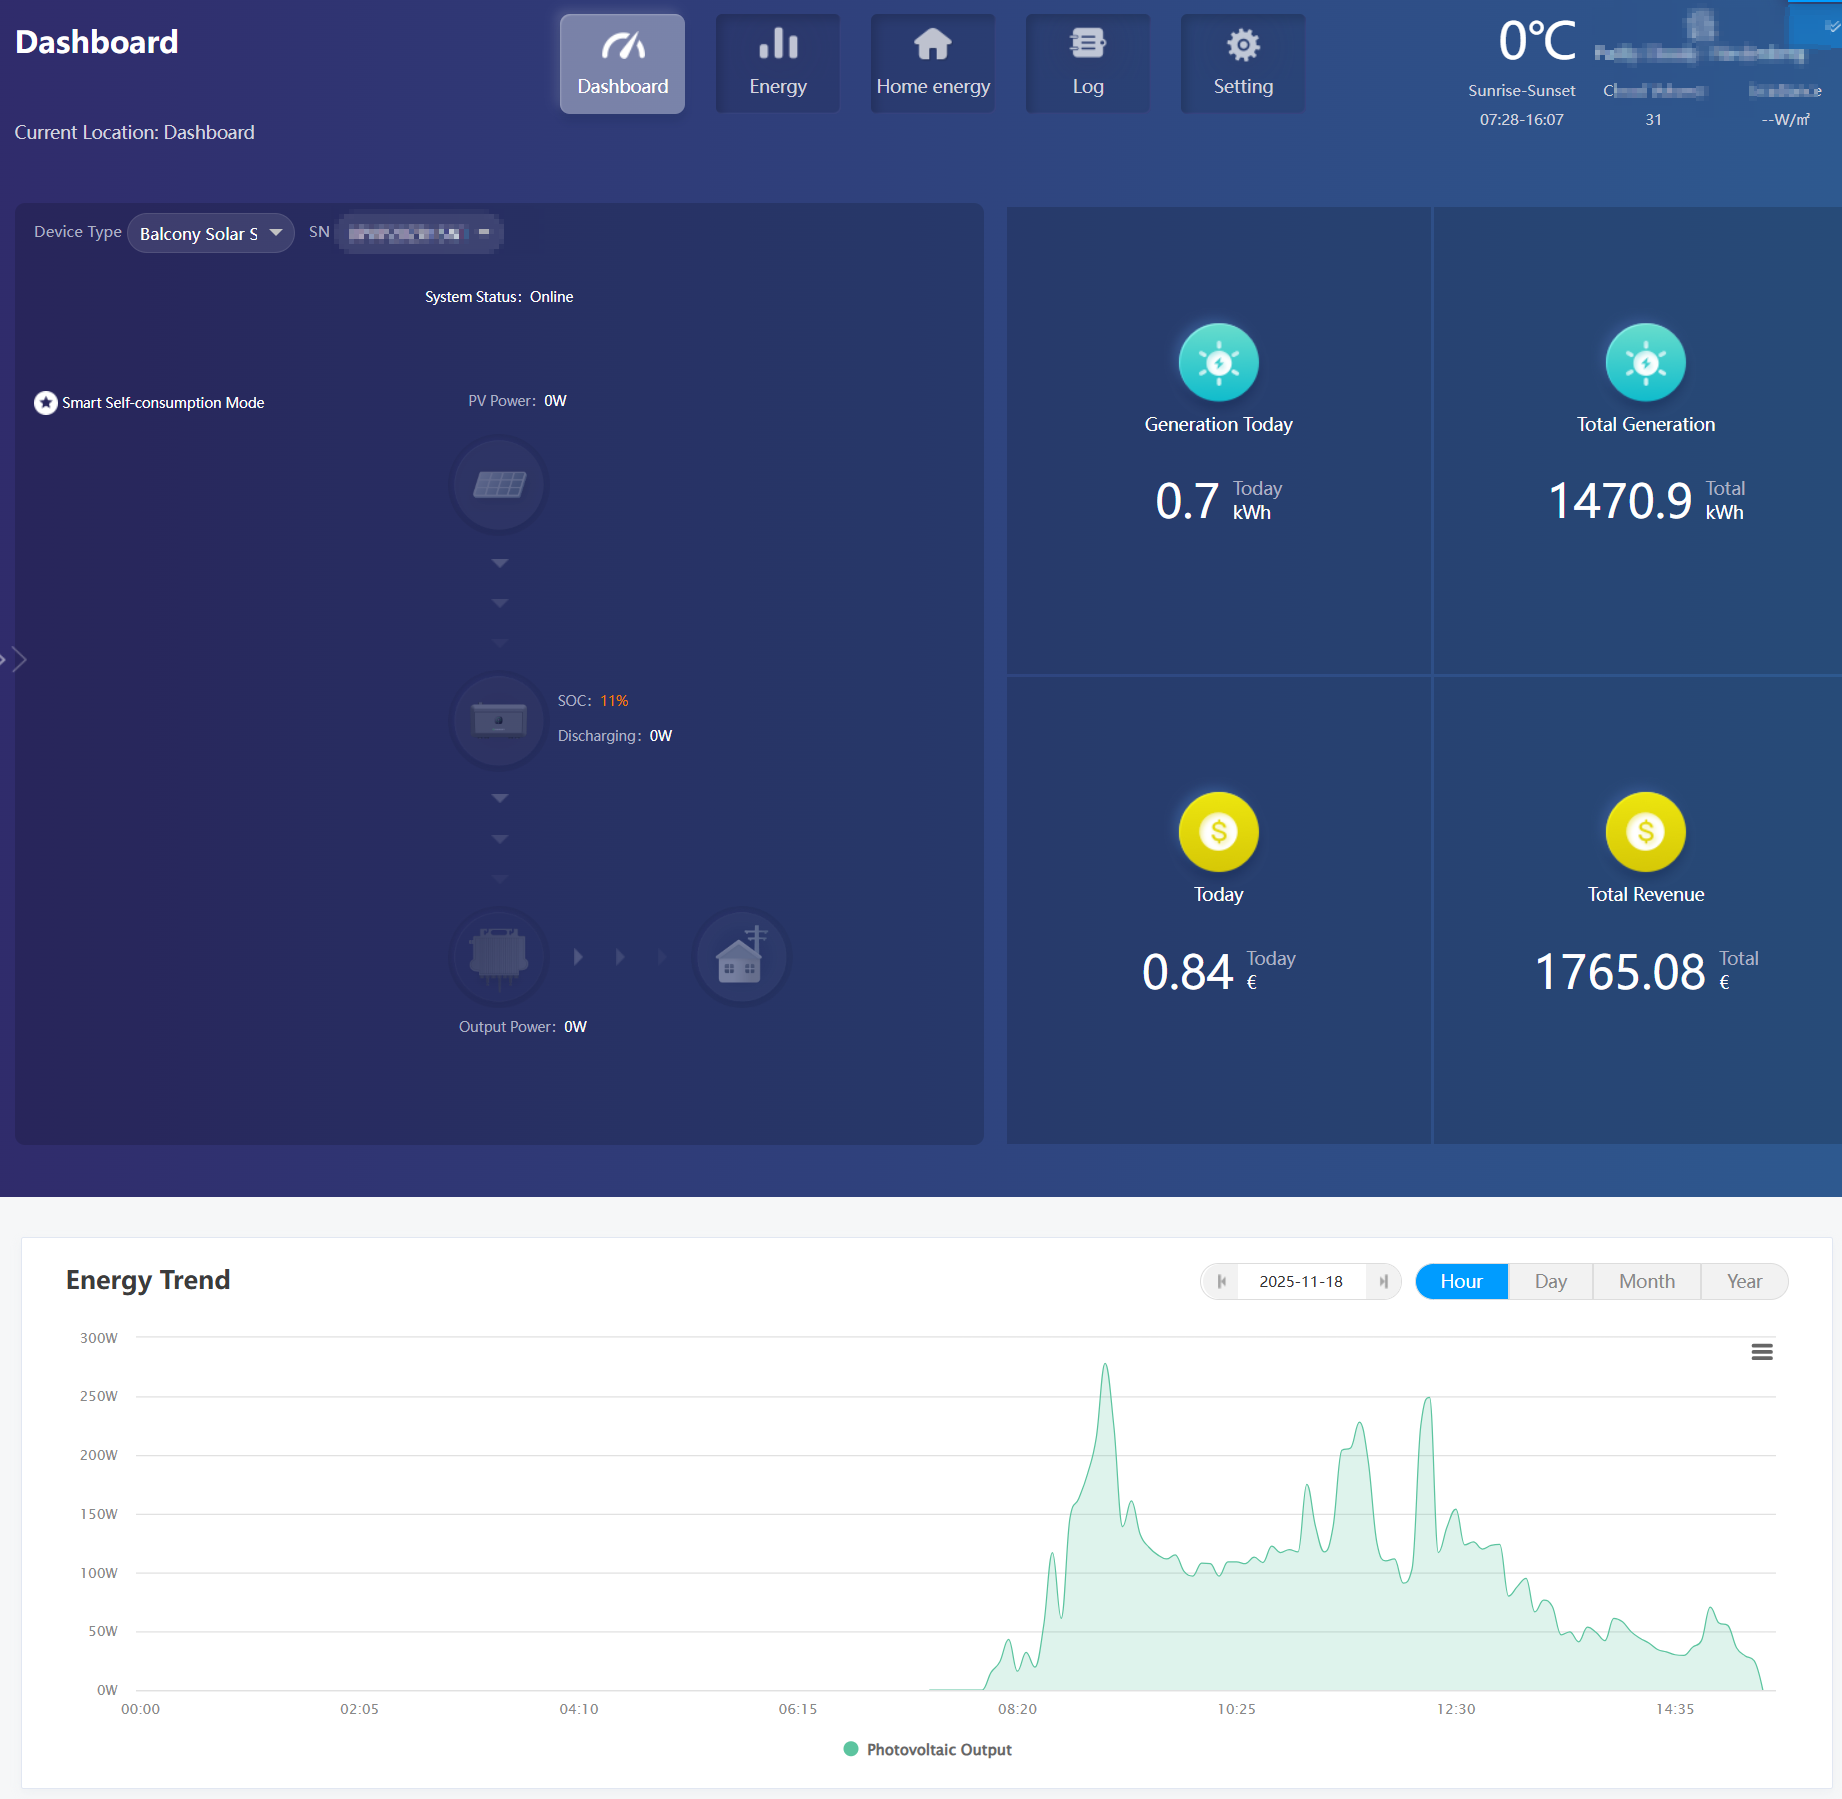
Task: Select the Day view button
Action: 1550,1281
